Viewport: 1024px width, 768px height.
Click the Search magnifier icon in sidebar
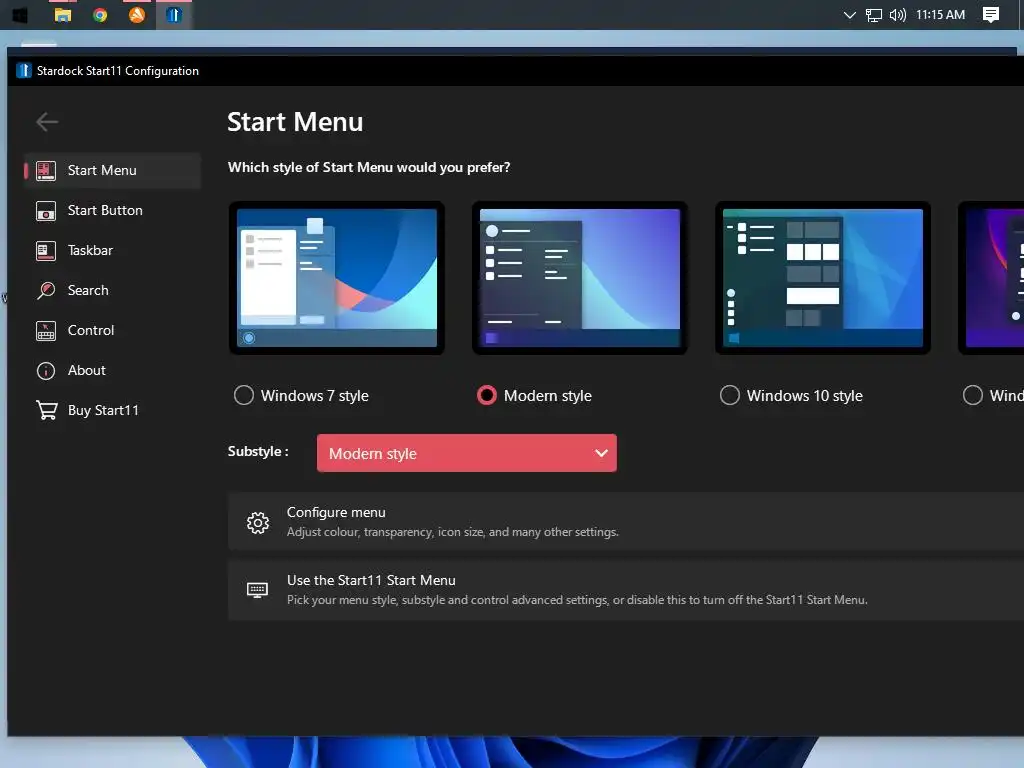46,291
